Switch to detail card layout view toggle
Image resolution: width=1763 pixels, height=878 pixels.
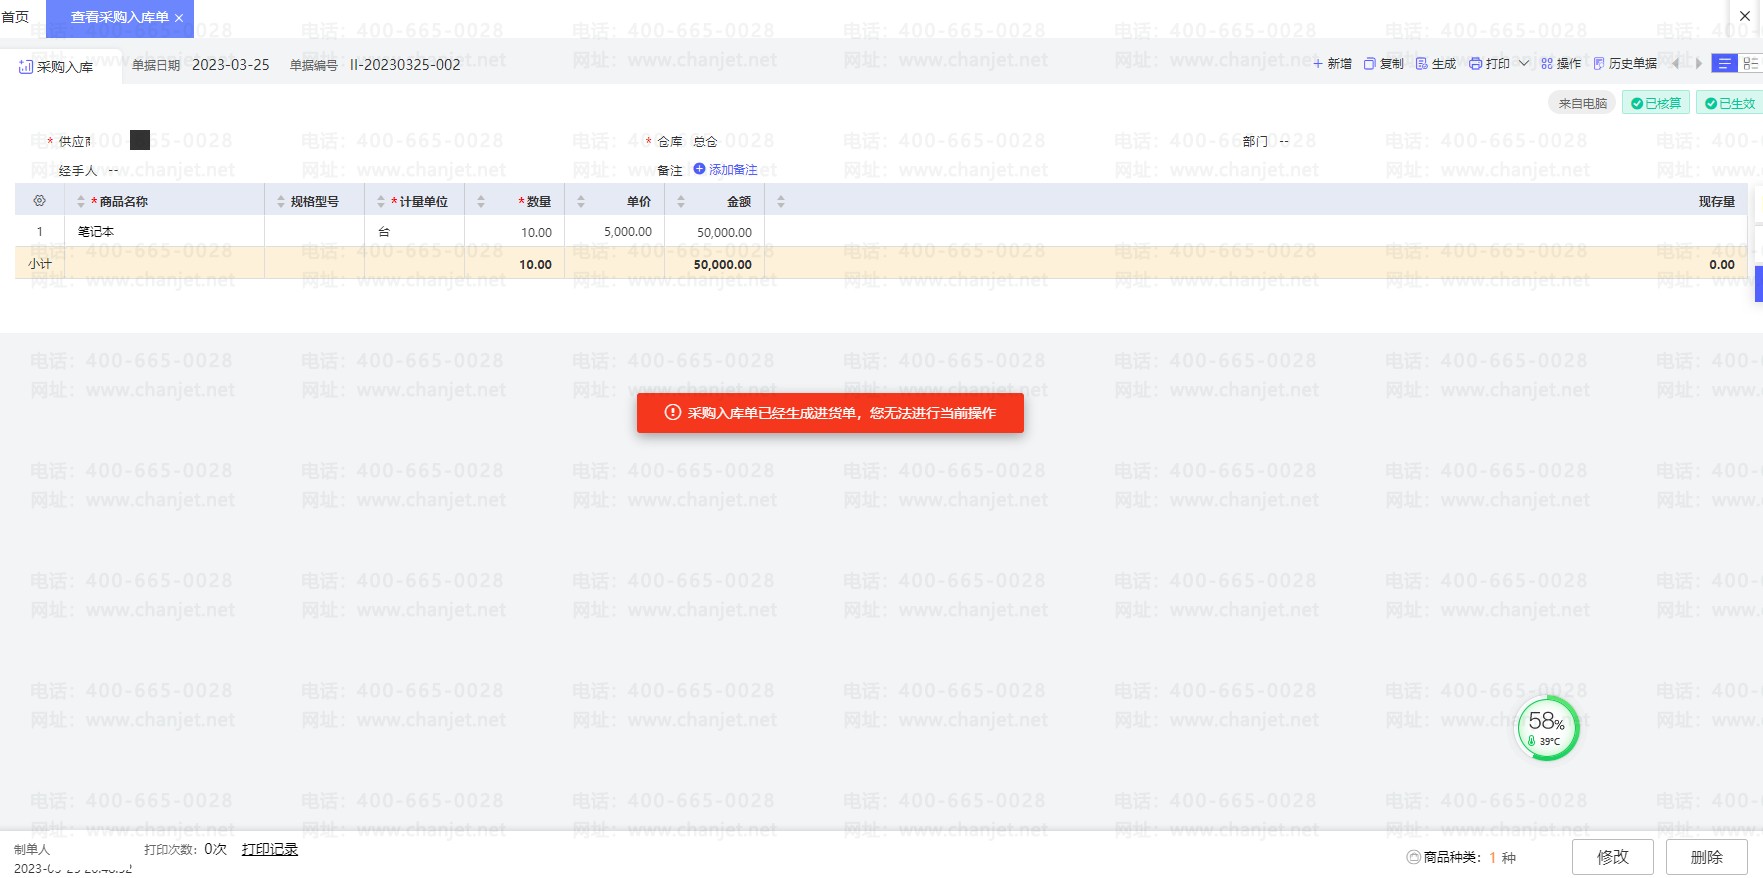[1750, 64]
